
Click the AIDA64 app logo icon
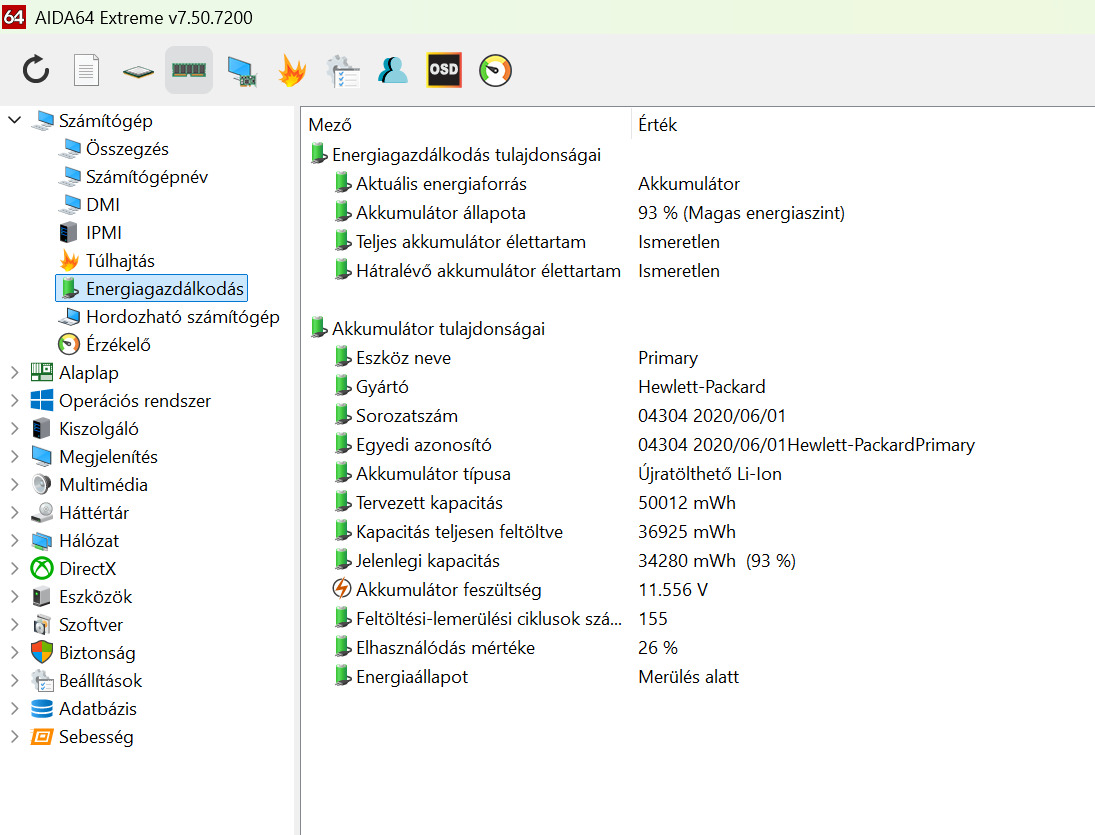(x=14, y=15)
